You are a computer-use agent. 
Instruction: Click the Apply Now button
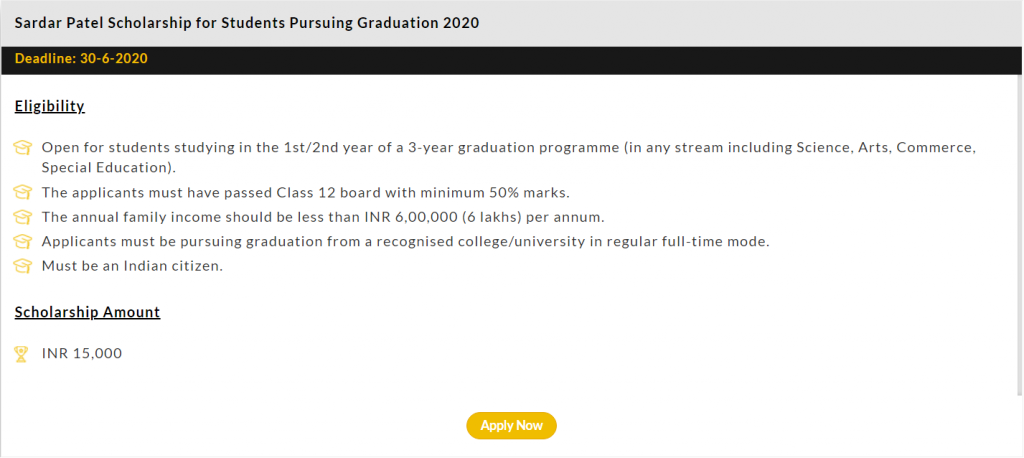[511, 425]
